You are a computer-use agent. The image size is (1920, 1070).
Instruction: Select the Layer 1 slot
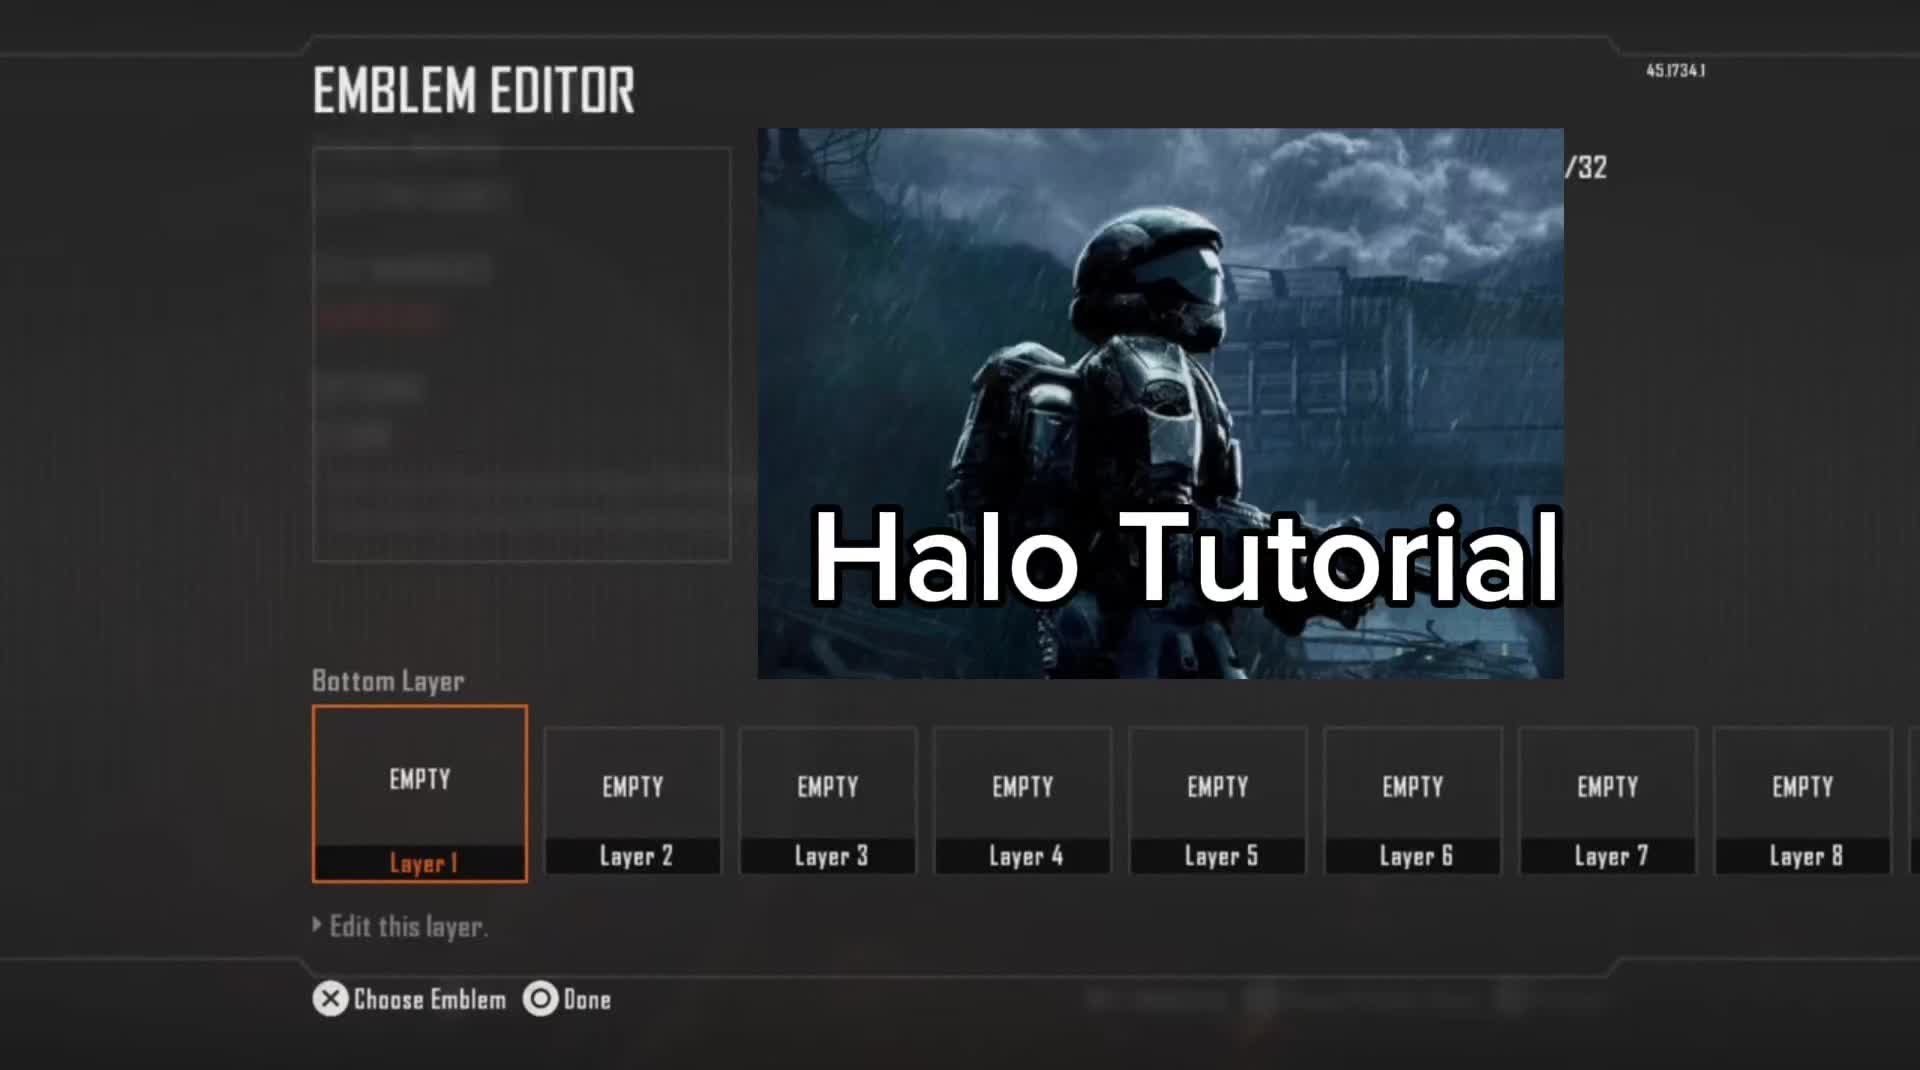tap(420, 794)
